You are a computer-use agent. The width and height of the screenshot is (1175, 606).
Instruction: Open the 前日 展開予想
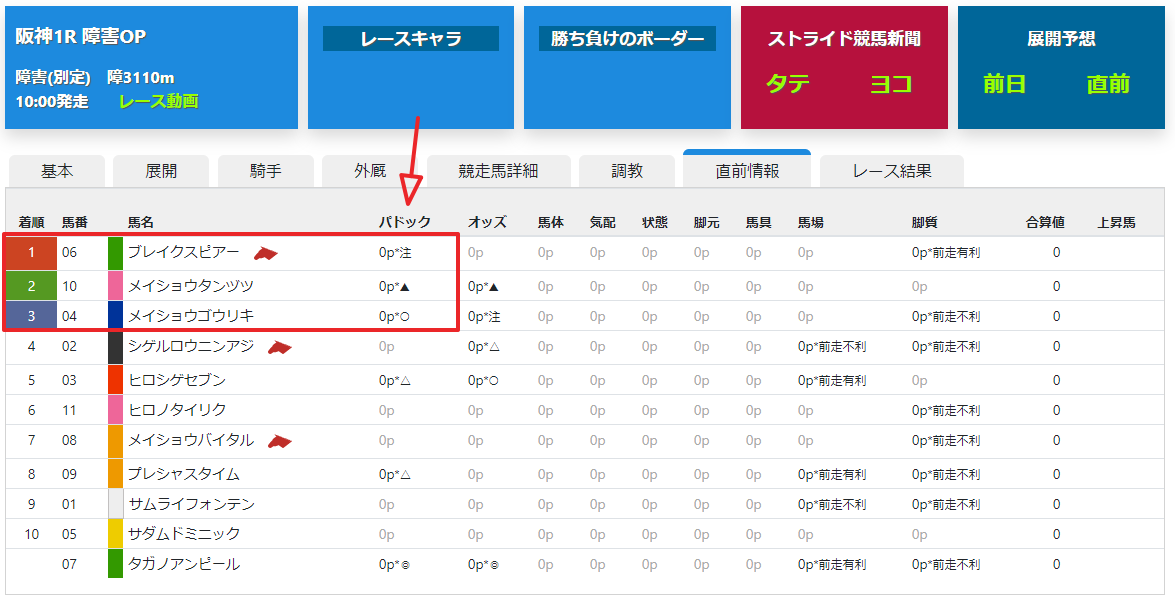click(x=1004, y=84)
